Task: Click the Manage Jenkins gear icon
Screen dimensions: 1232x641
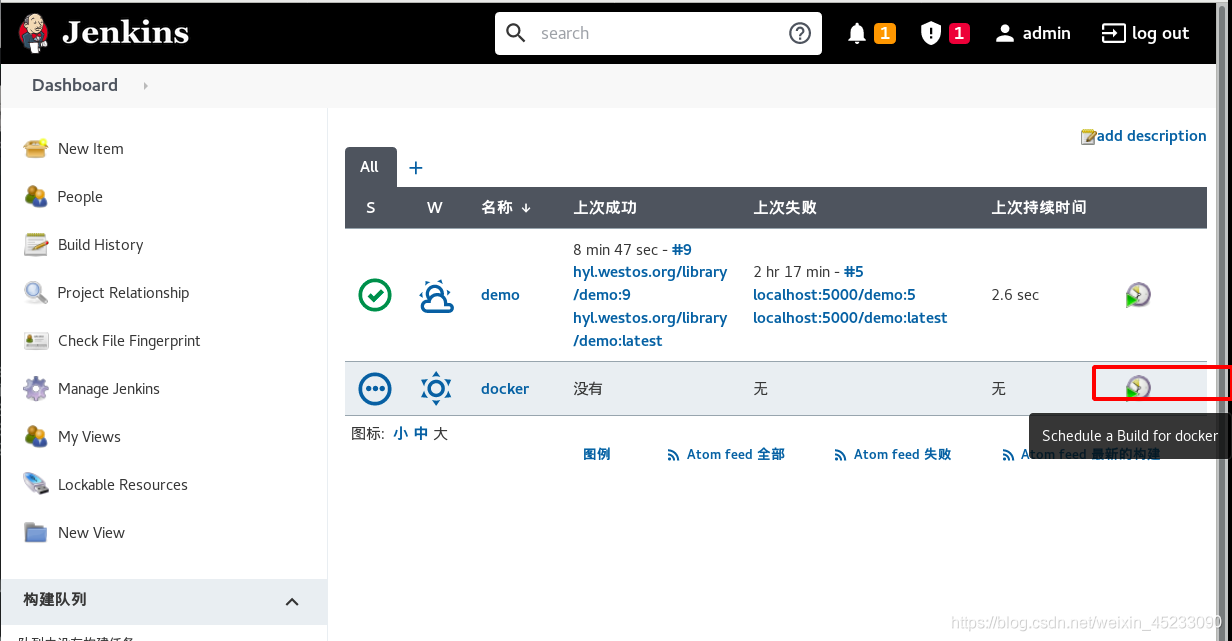Action: [x=36, y=388]
